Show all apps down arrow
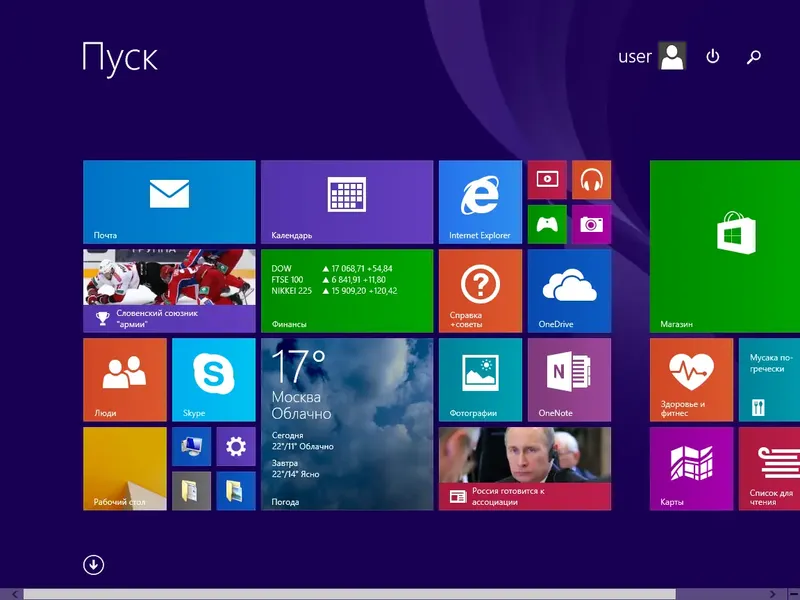800x600 pixels. coord(93,565)
